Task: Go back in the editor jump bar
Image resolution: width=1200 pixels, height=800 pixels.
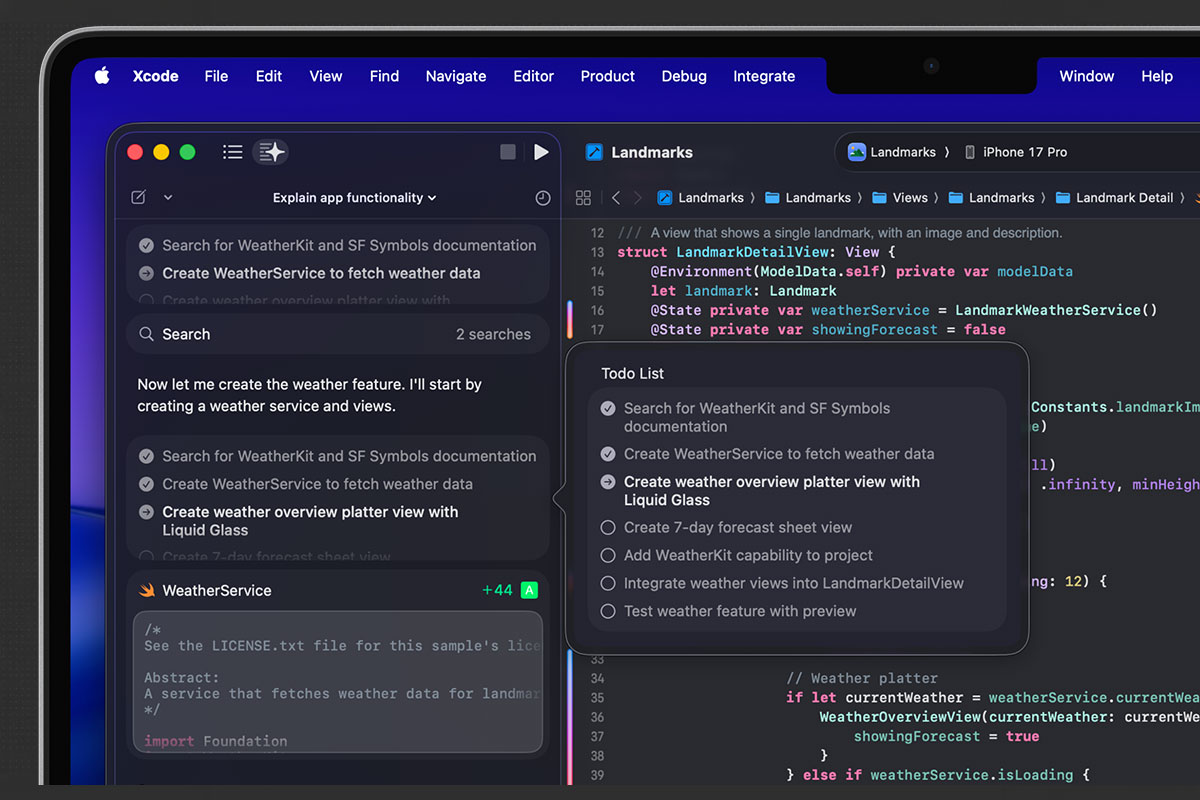Action: click(616, 198)
